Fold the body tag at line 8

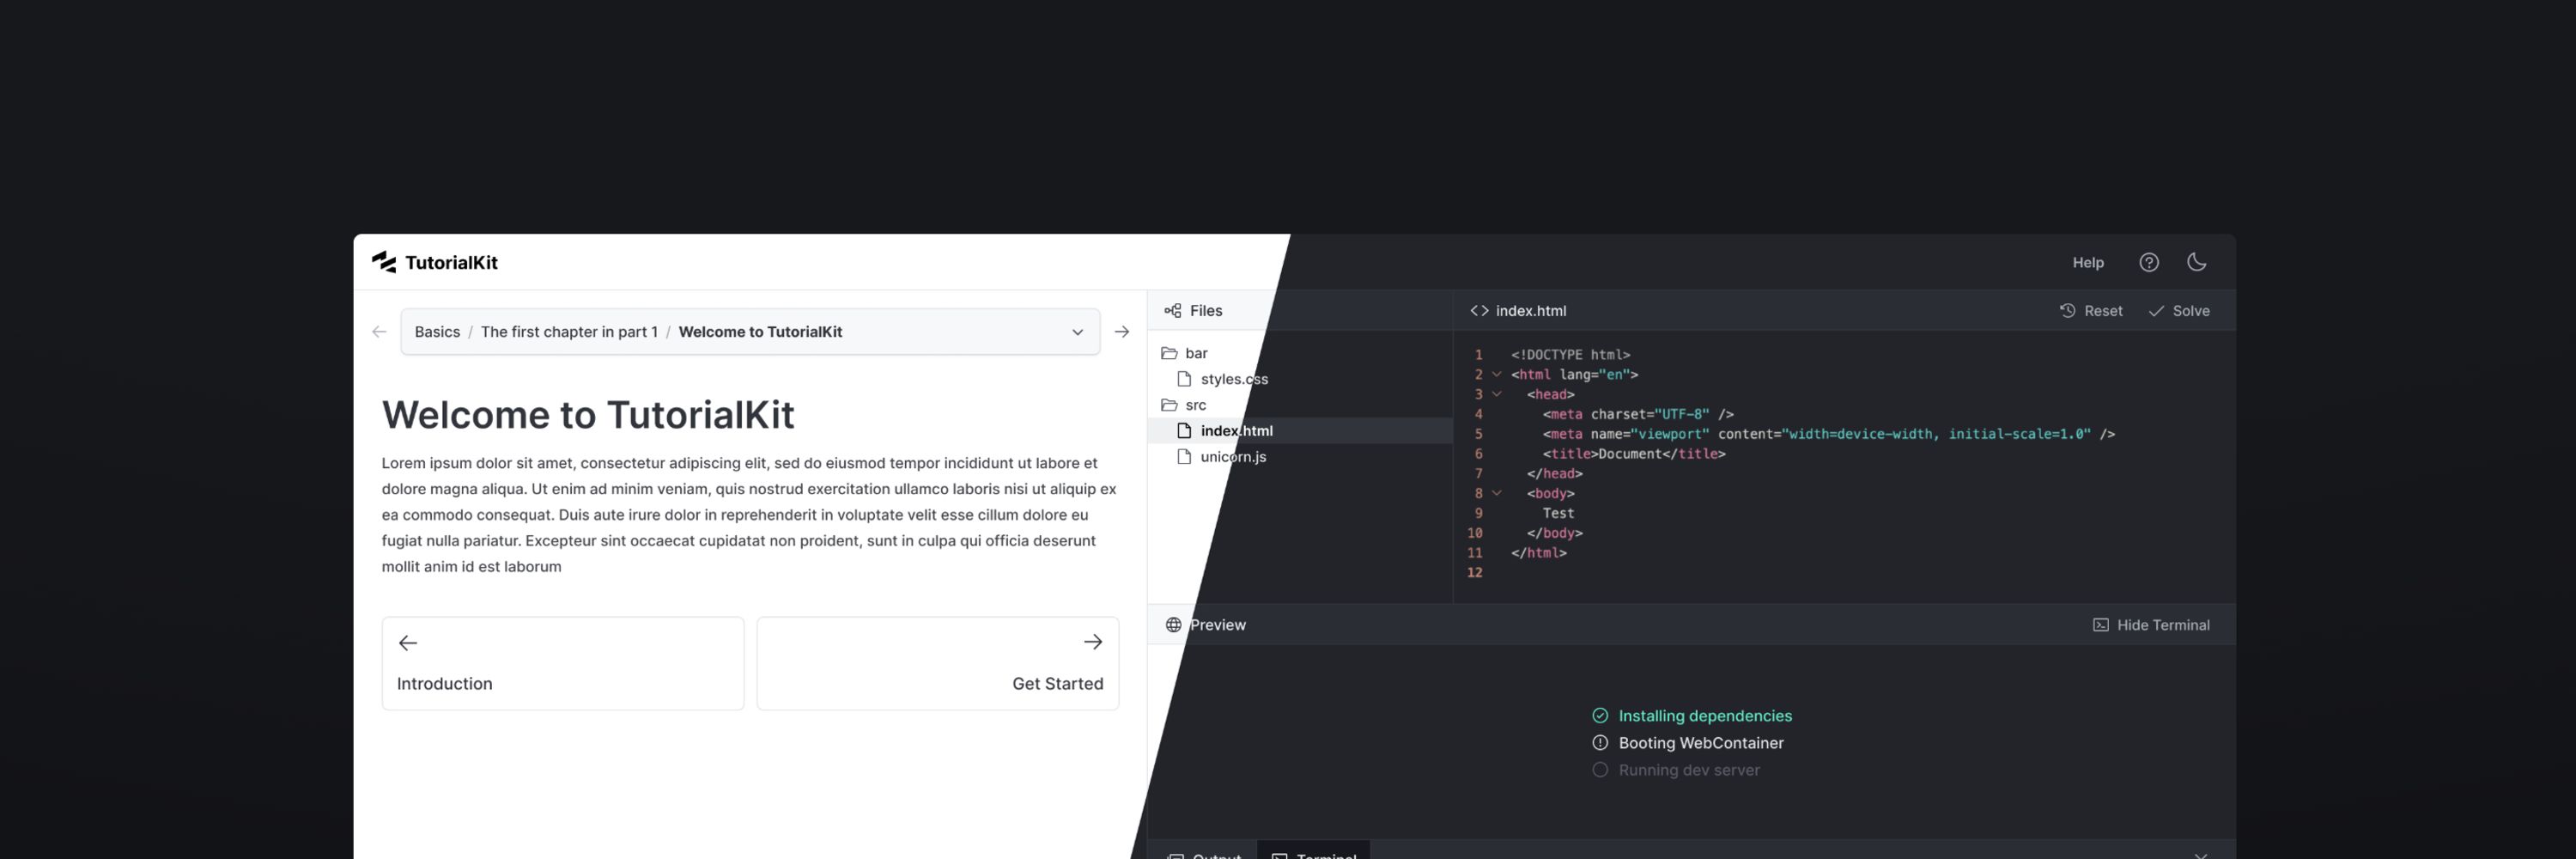[1497, 493]
